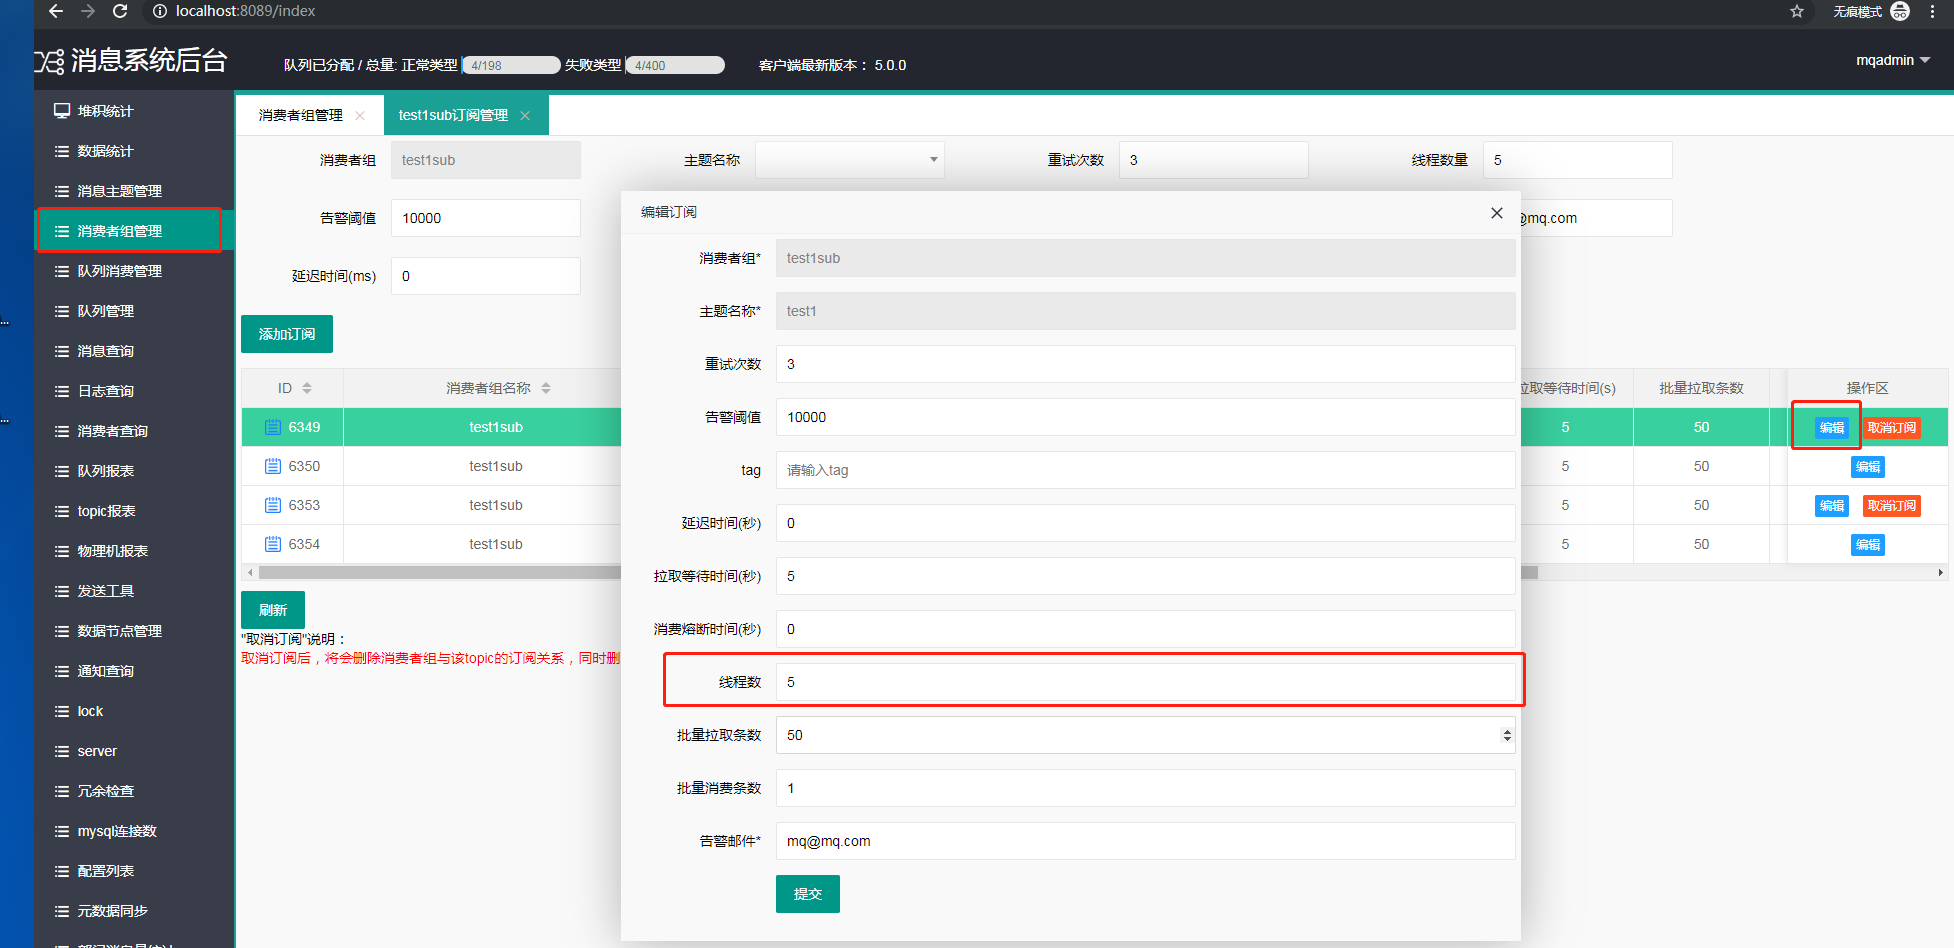Open 队列消费管理 in sidebar
This screenshot has height=948, width=1954.
click(134, 271)
